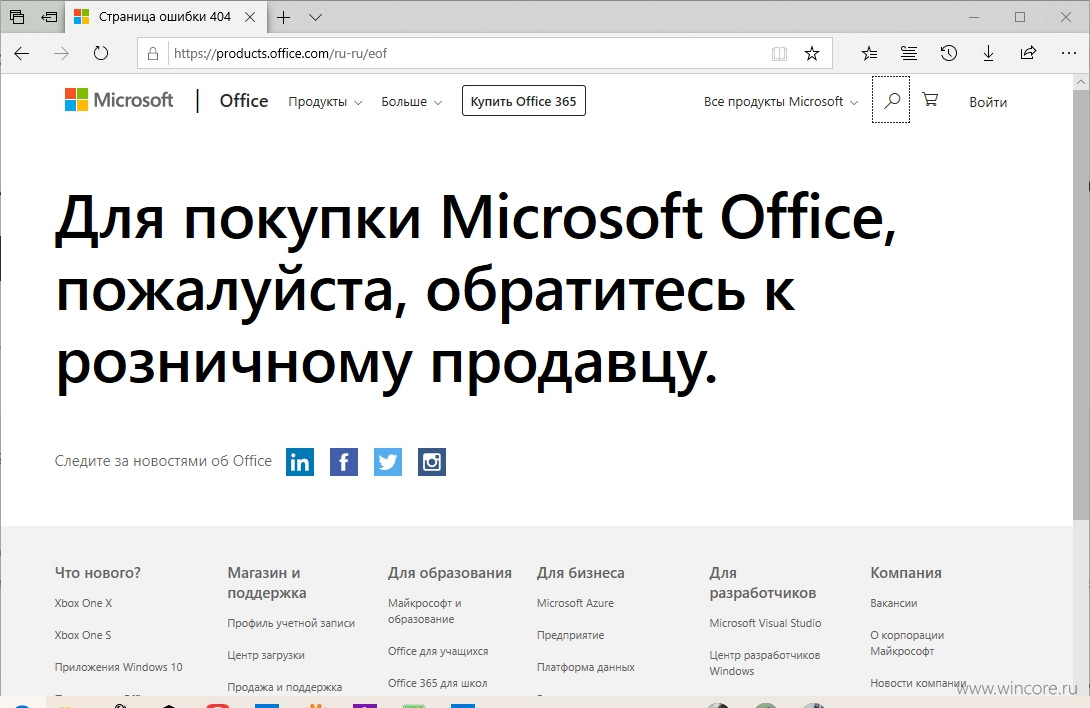Screen dimensions: 1090x708
Task: Open the Reading list icon
Action: [909, 54]
